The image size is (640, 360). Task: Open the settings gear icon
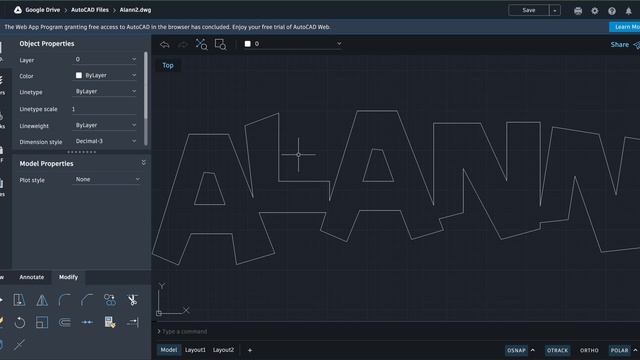[595, 11]
